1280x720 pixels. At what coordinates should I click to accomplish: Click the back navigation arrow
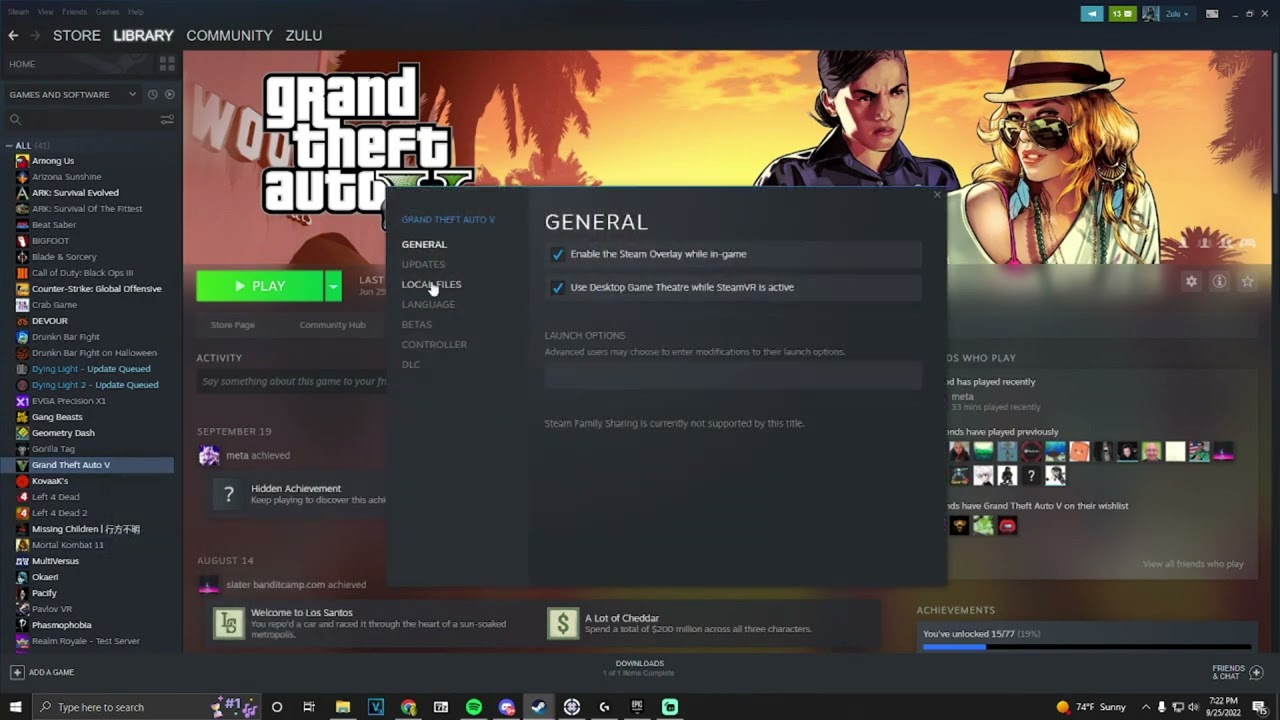[13, 35]
